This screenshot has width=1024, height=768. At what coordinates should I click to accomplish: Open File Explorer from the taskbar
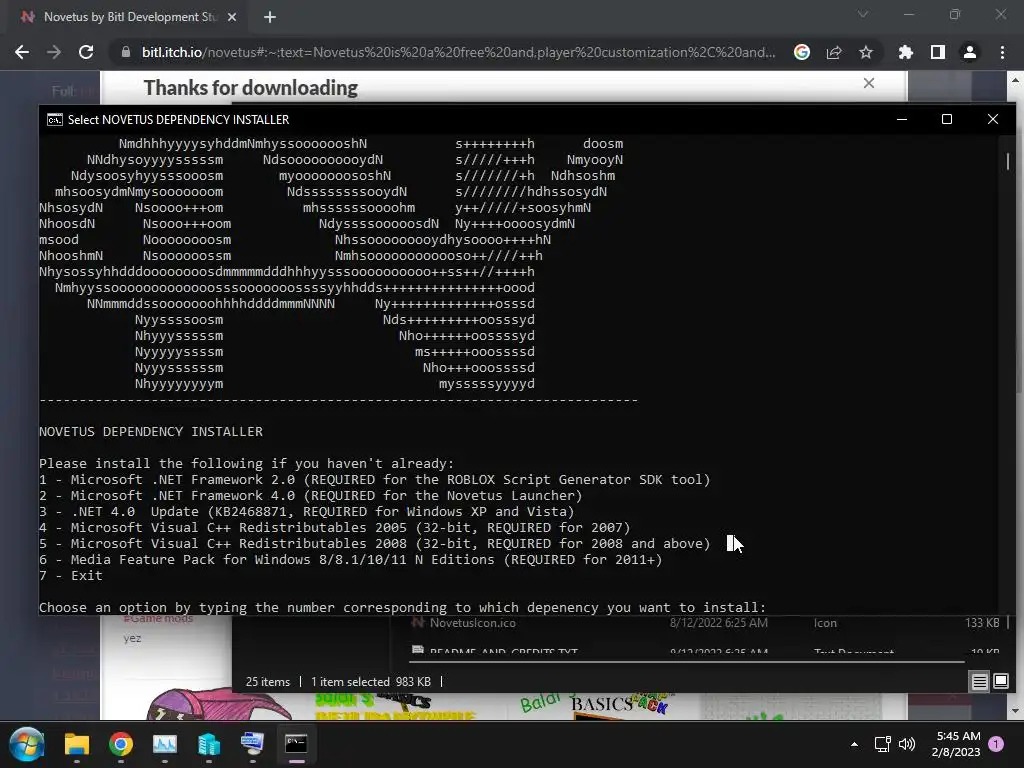(x=76, y=744)
